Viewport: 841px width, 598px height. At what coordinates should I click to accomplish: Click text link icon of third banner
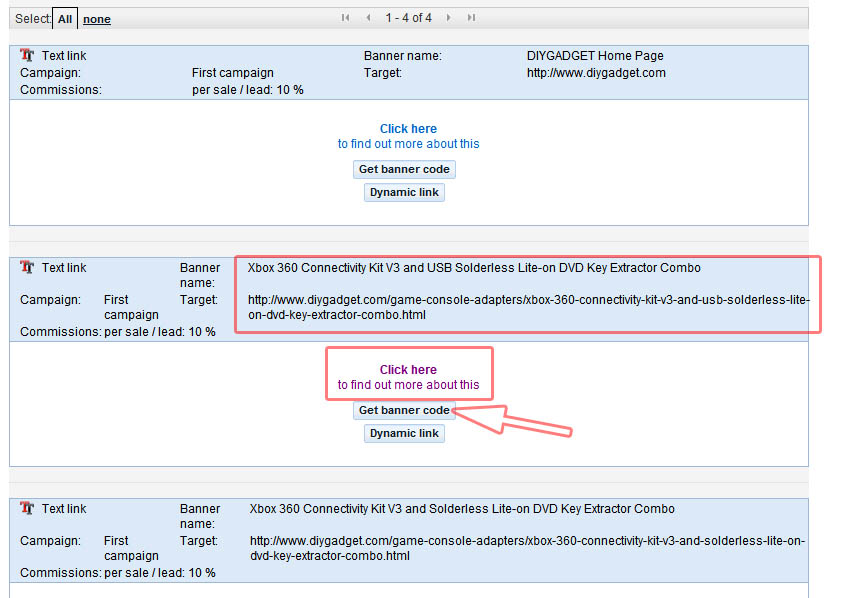pyautogui.click(x=27, y=509)
